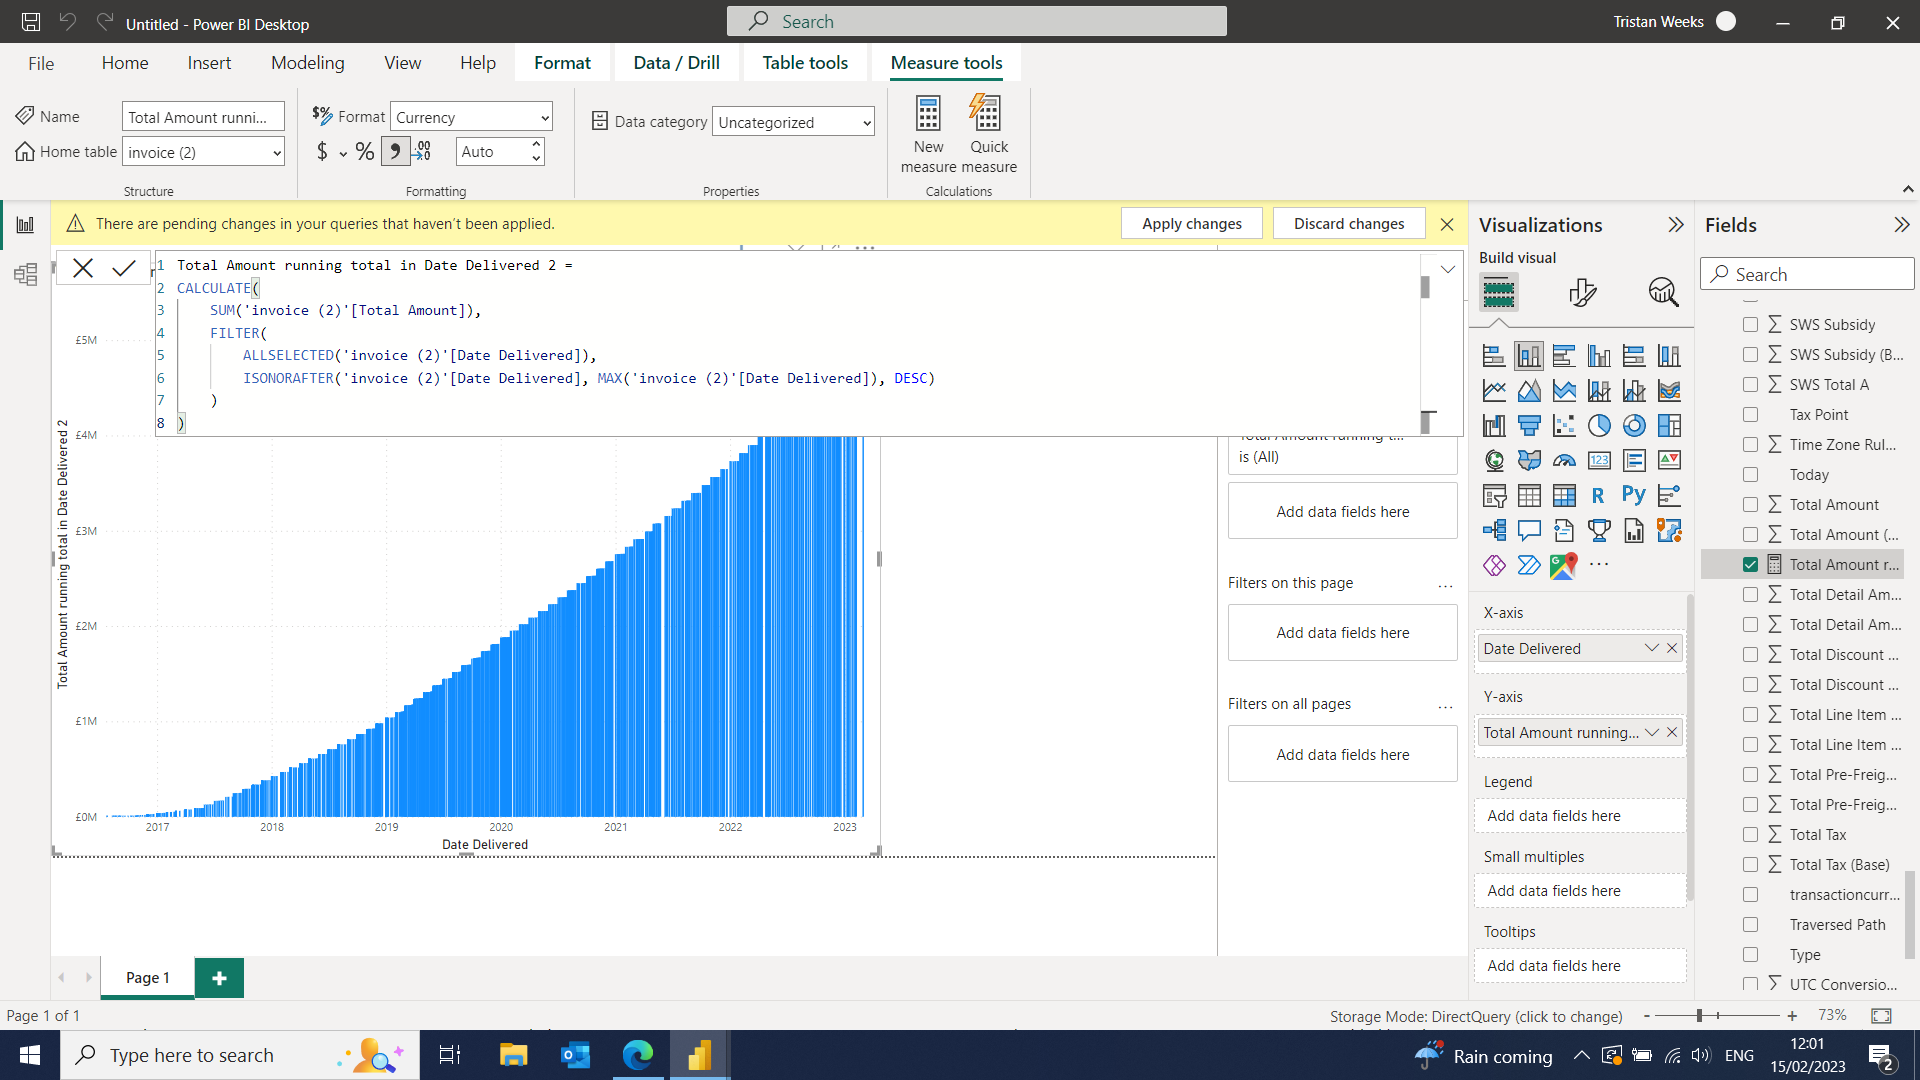Viewport: 1920px width, 1080px height.
Task: Select the decomposition tree visual
Action: pos(1494,531)
